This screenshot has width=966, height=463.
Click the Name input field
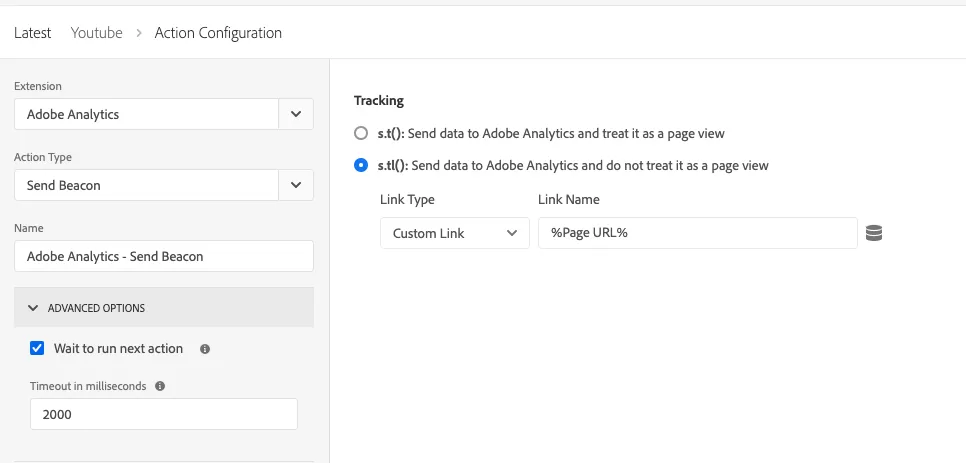tap(164, 256)
